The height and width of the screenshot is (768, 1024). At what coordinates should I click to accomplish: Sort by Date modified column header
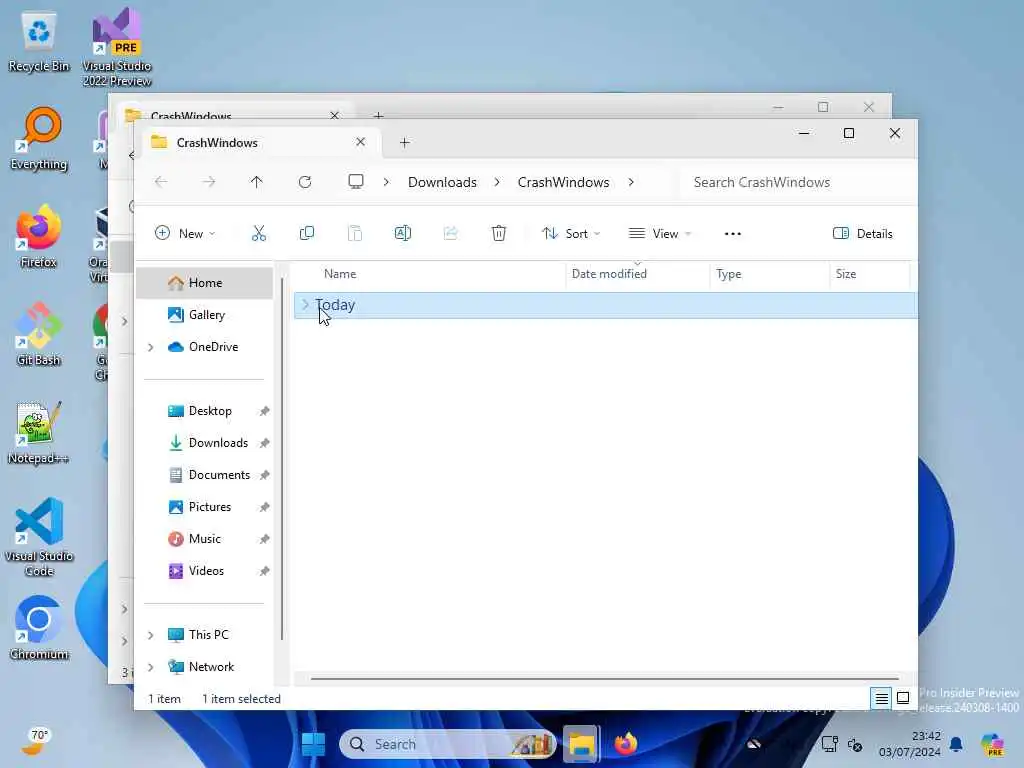pos(638,274)
